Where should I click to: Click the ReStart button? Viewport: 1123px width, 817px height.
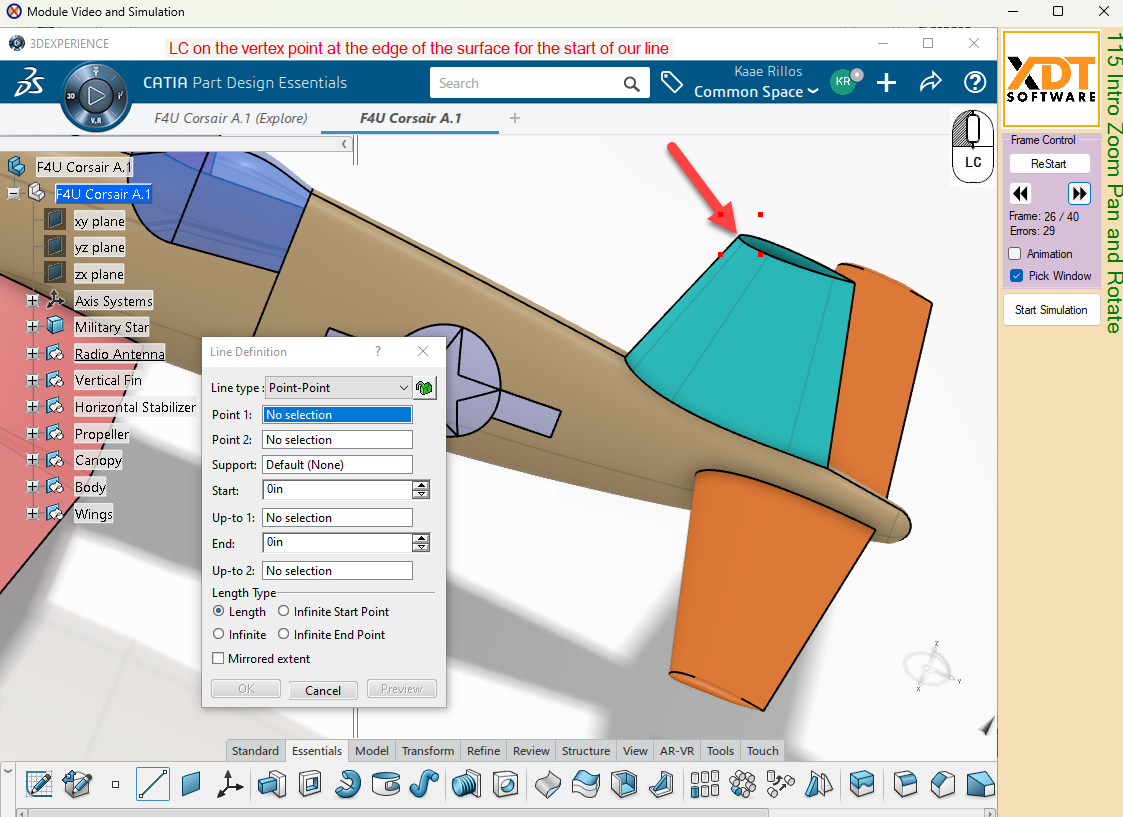coord(1049,163)
